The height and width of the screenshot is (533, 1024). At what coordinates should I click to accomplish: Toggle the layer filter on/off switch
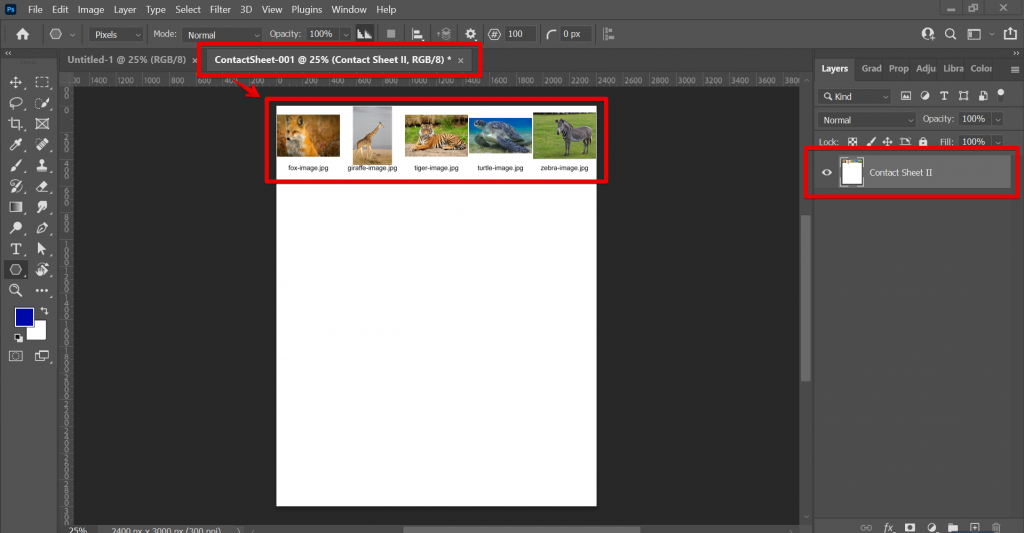pos(1000,94)
